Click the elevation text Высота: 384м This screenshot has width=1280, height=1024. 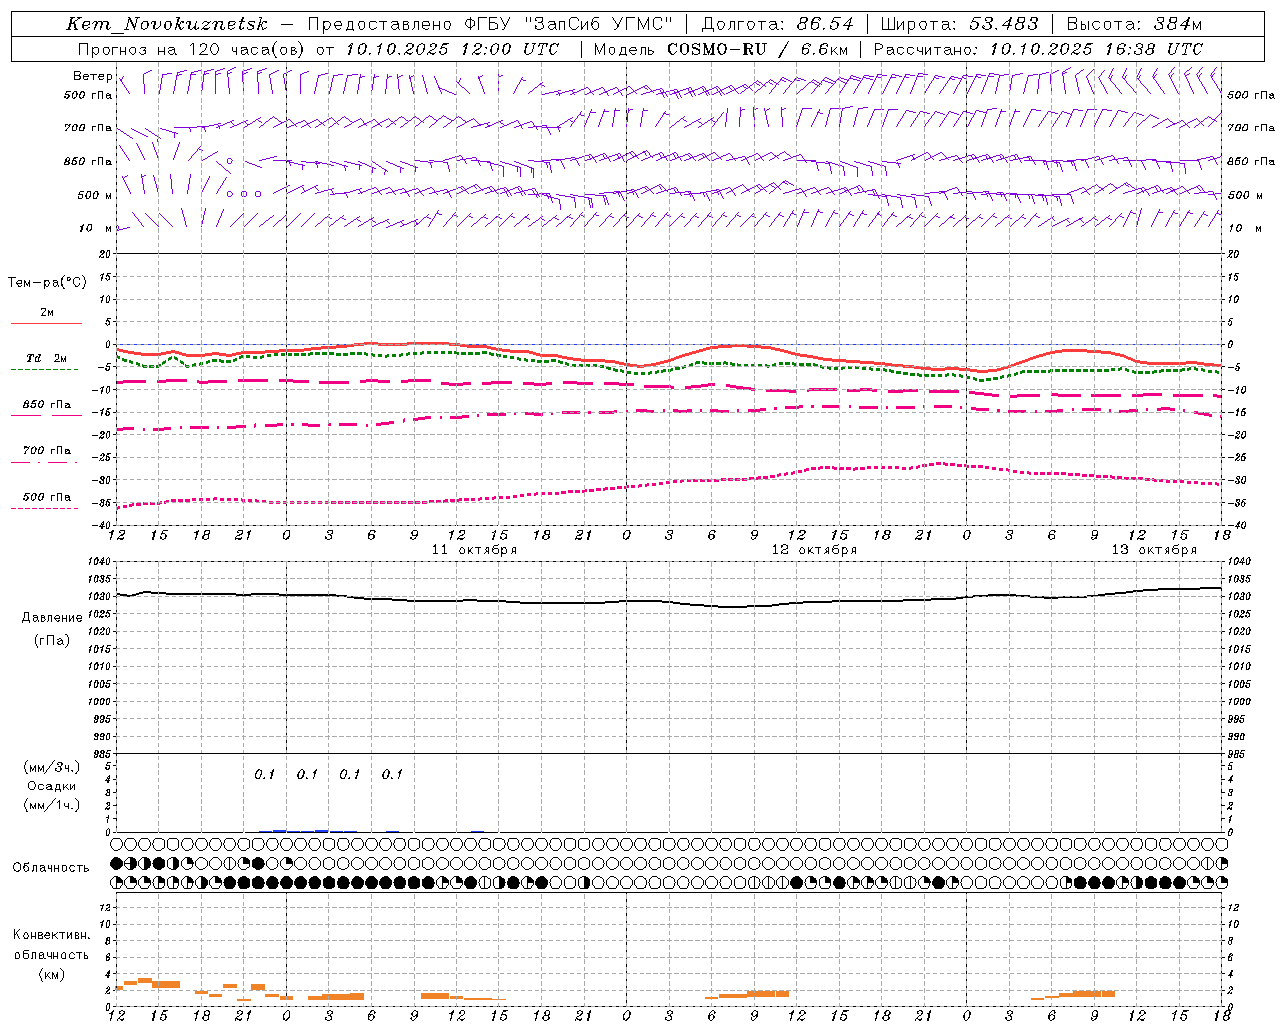[x=1134, y=24]
